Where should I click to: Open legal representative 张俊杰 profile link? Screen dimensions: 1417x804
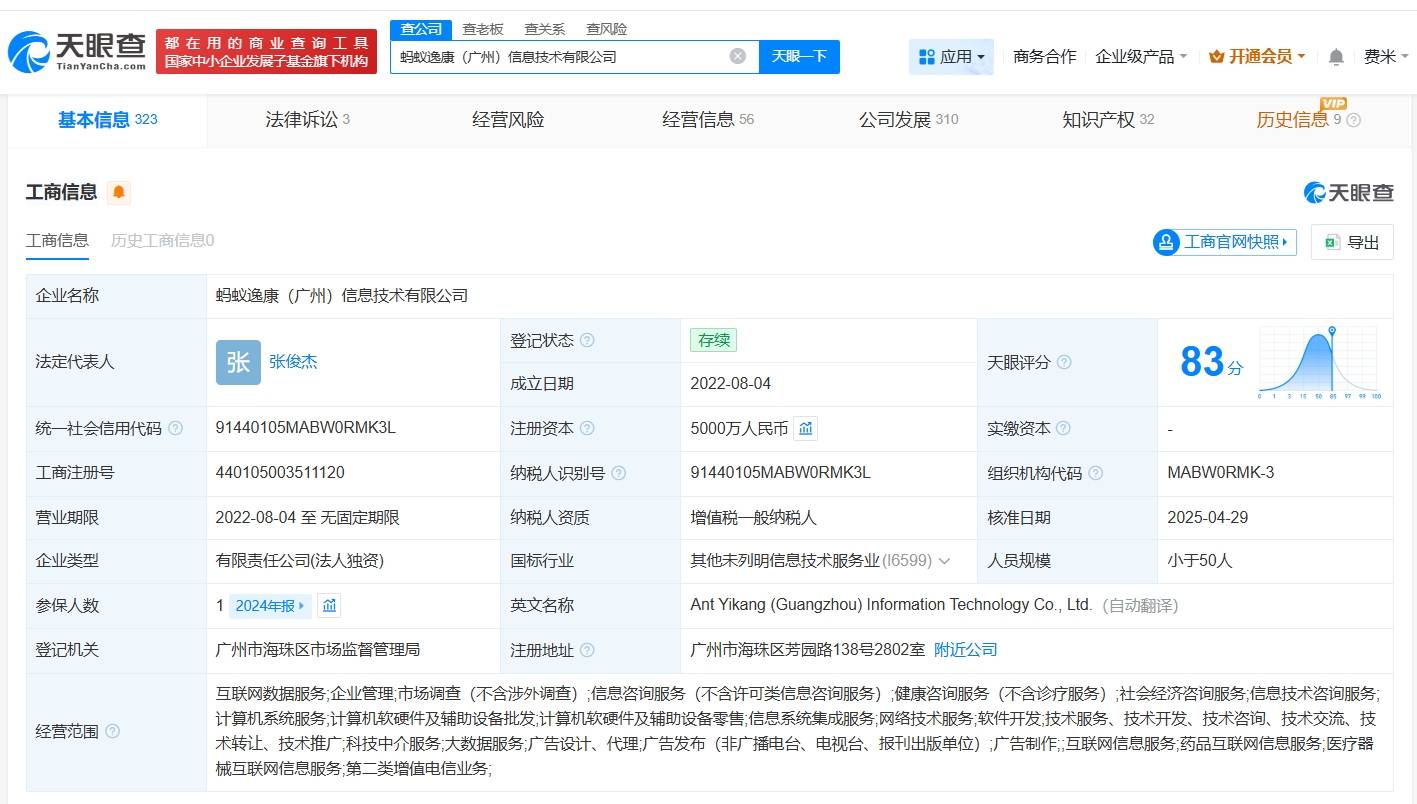click(294, 362)
